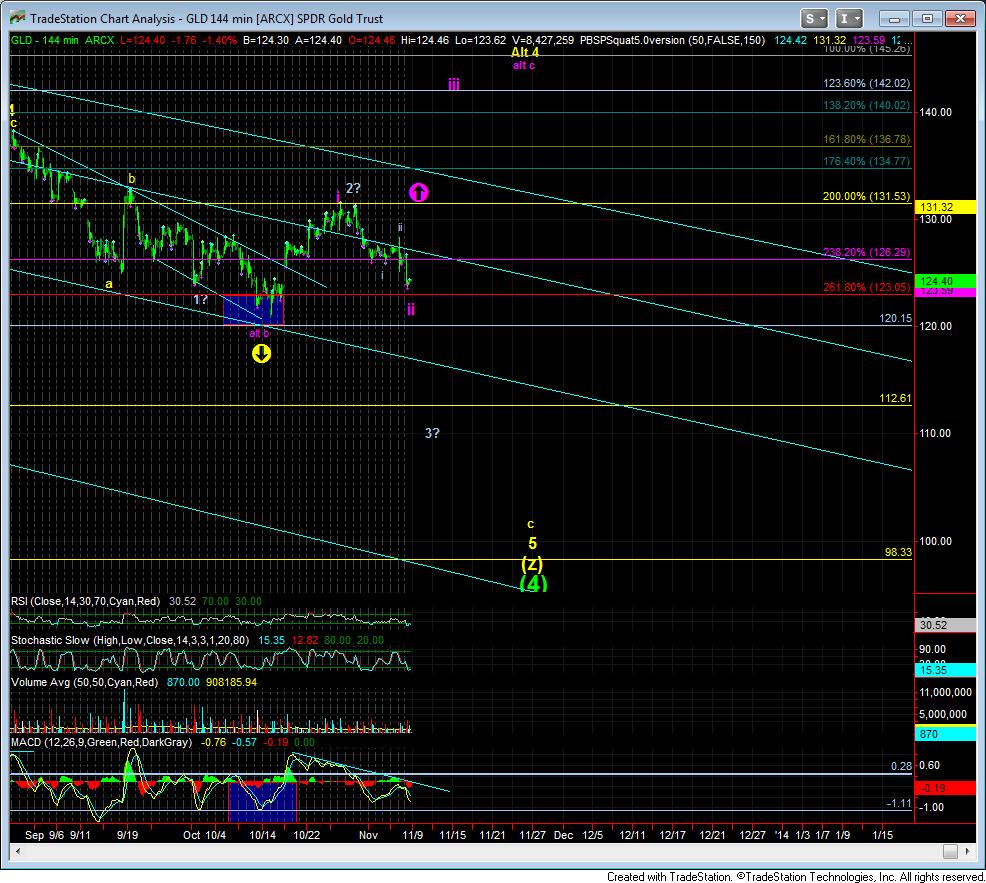Click the 'GLD - 144 min' symbol label

45,40
